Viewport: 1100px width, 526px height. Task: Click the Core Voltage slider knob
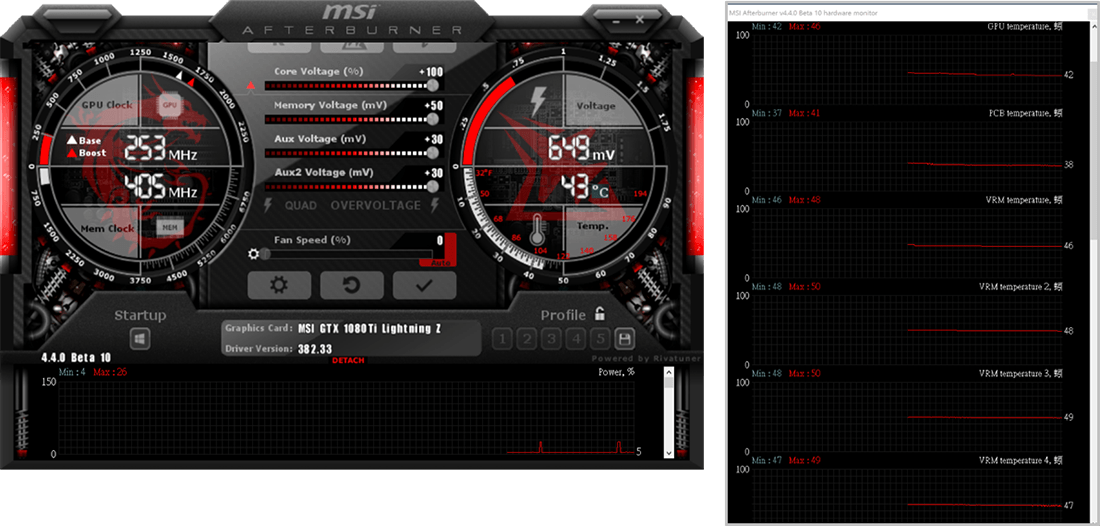click(x=433, y=85)
